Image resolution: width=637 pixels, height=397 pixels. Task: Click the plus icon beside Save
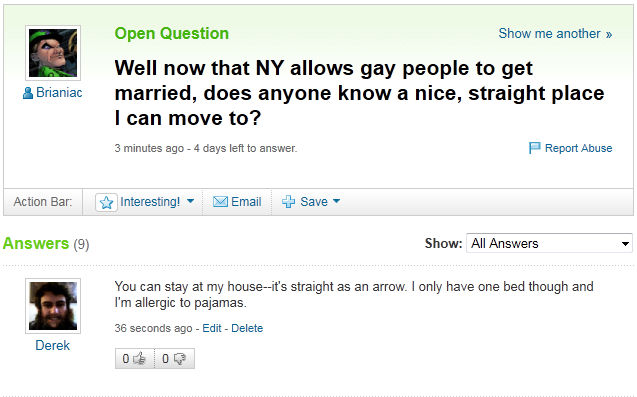pyautogui.click(x=288, y=202)
